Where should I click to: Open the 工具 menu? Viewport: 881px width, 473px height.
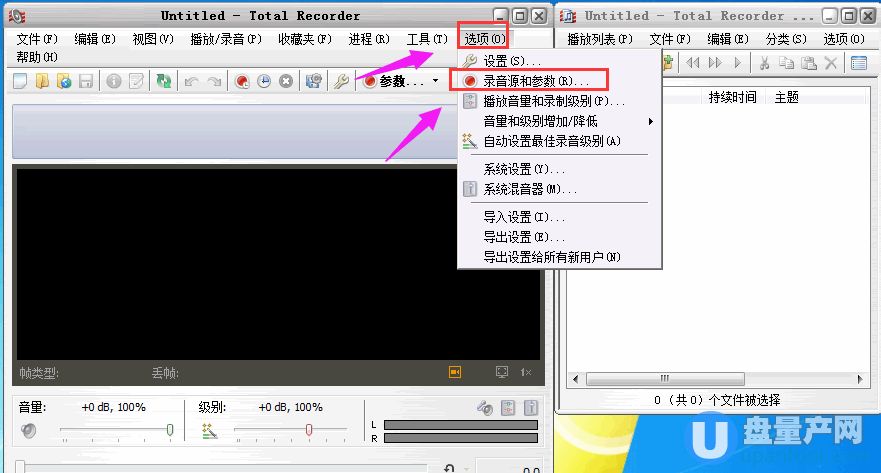pyautogui.click(x=427, y=39)
